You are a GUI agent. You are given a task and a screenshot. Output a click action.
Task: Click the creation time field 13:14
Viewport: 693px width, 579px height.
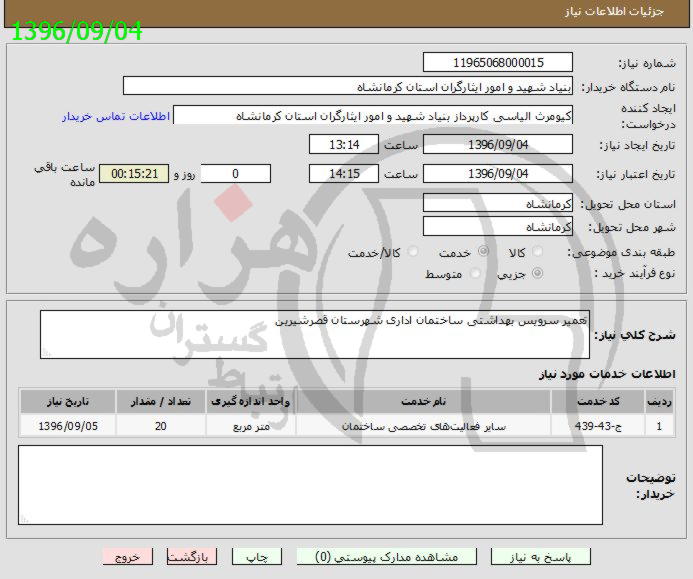(x=344, y=145)
